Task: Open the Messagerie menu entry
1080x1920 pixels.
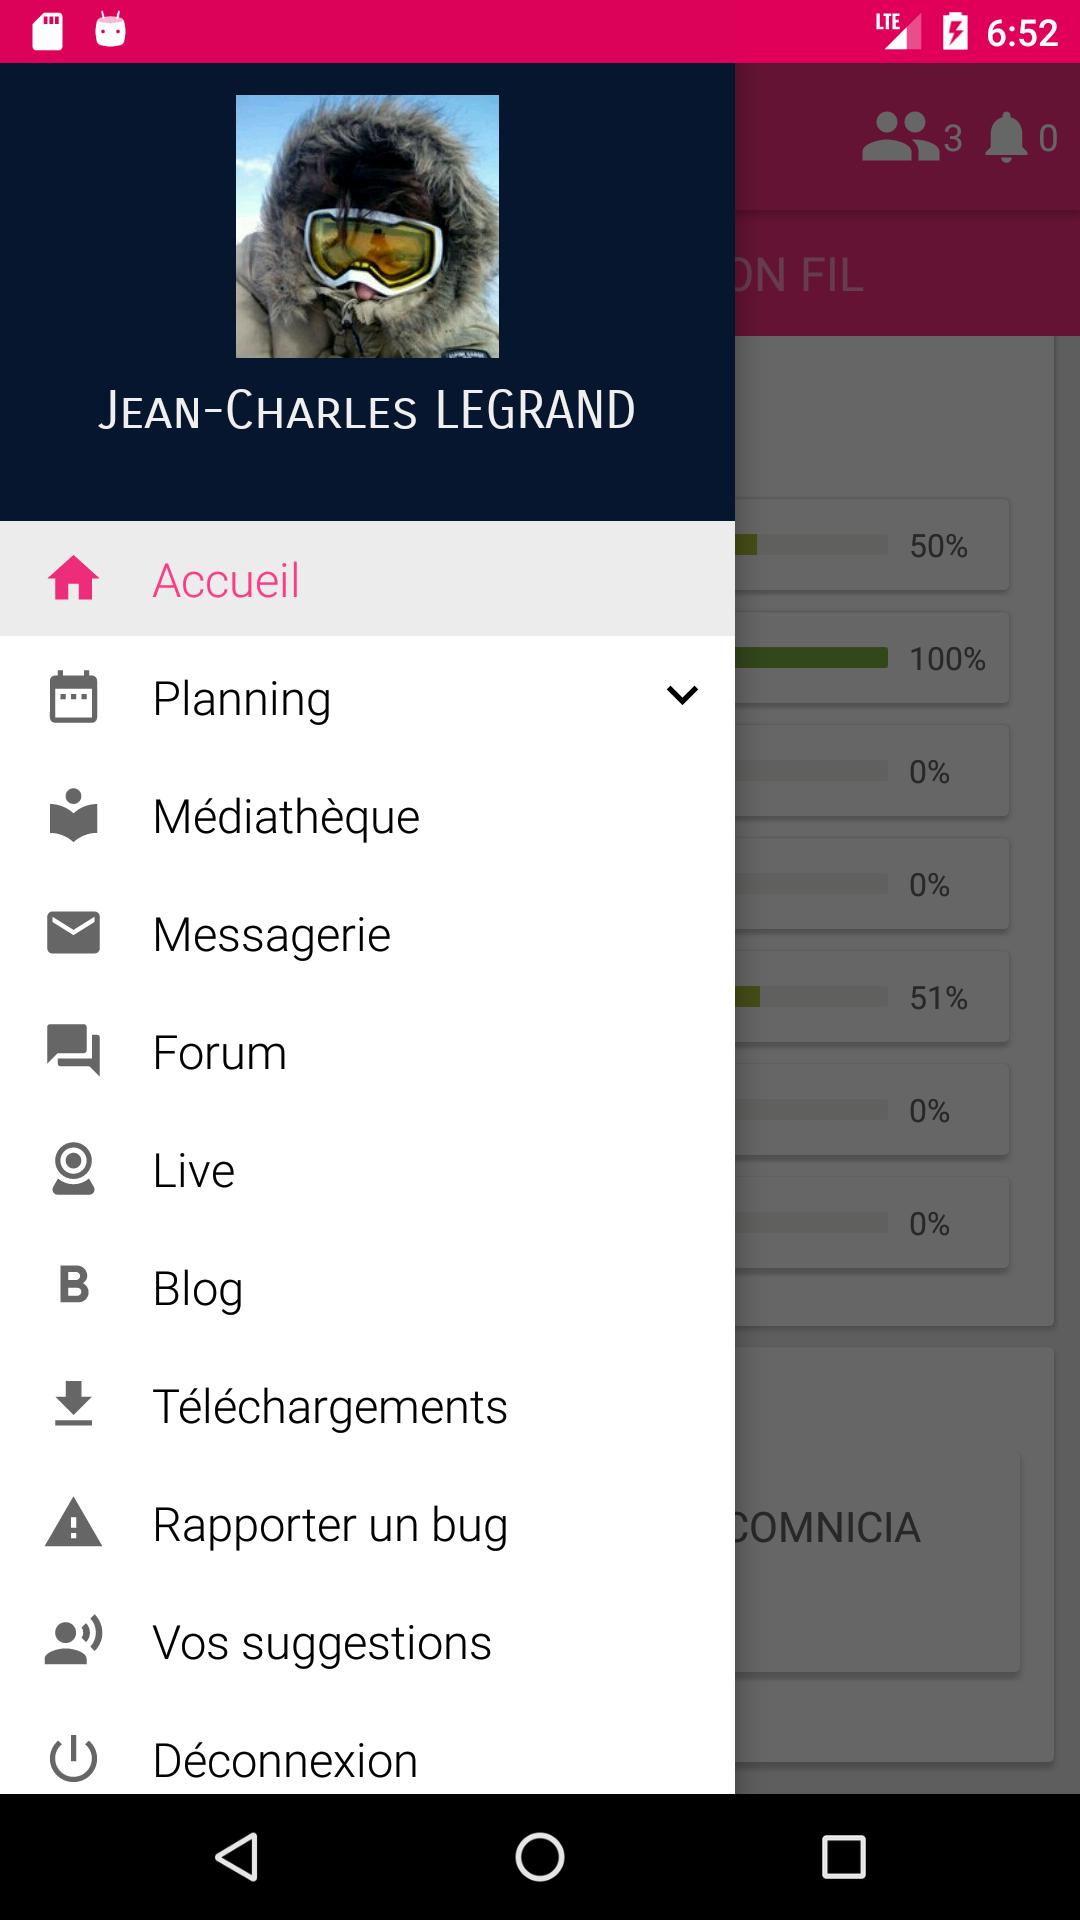Action: click(x=367, y=935)
